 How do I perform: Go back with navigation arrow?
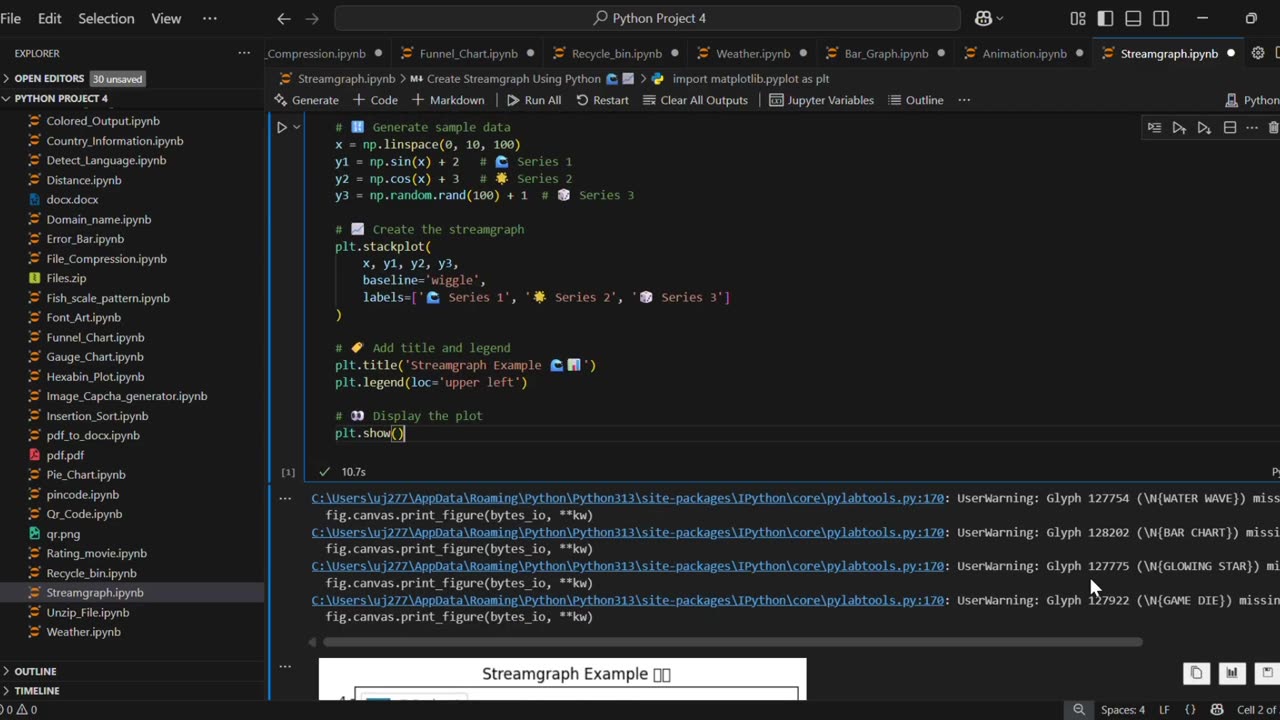[x=284, y=18]
